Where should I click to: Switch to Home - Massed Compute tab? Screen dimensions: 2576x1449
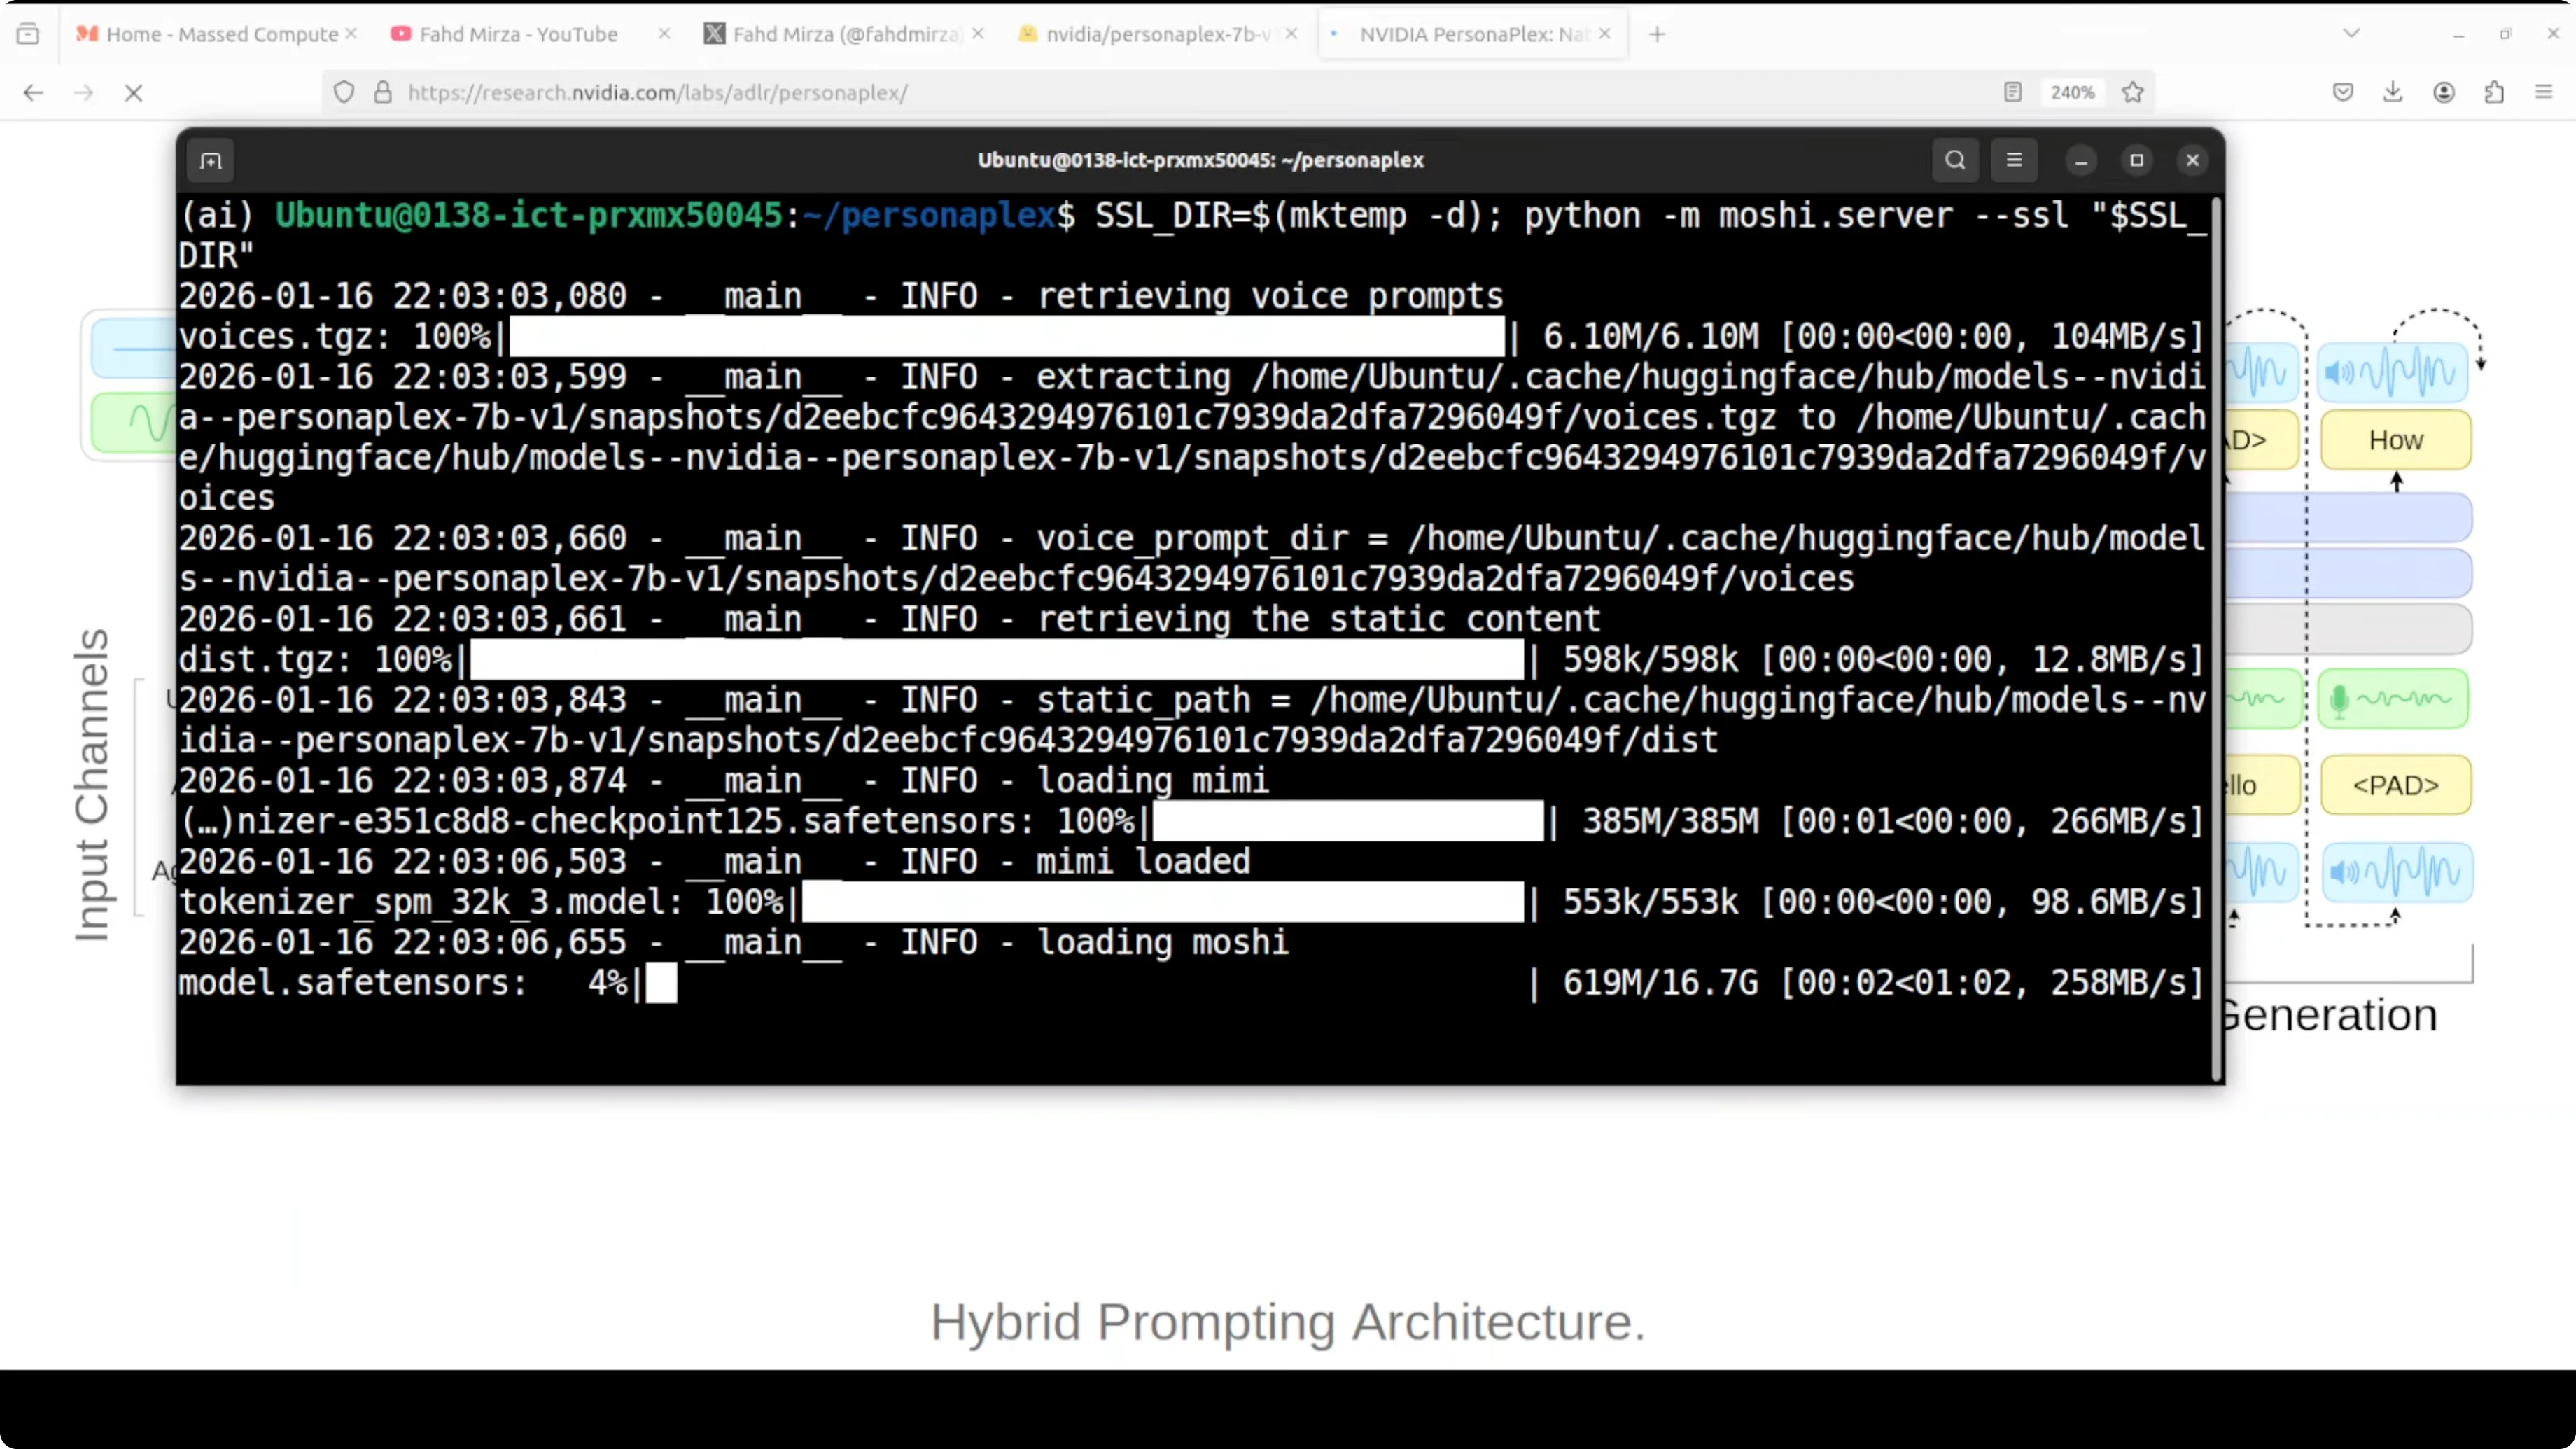pyautogui.click(x=220, y=34)
